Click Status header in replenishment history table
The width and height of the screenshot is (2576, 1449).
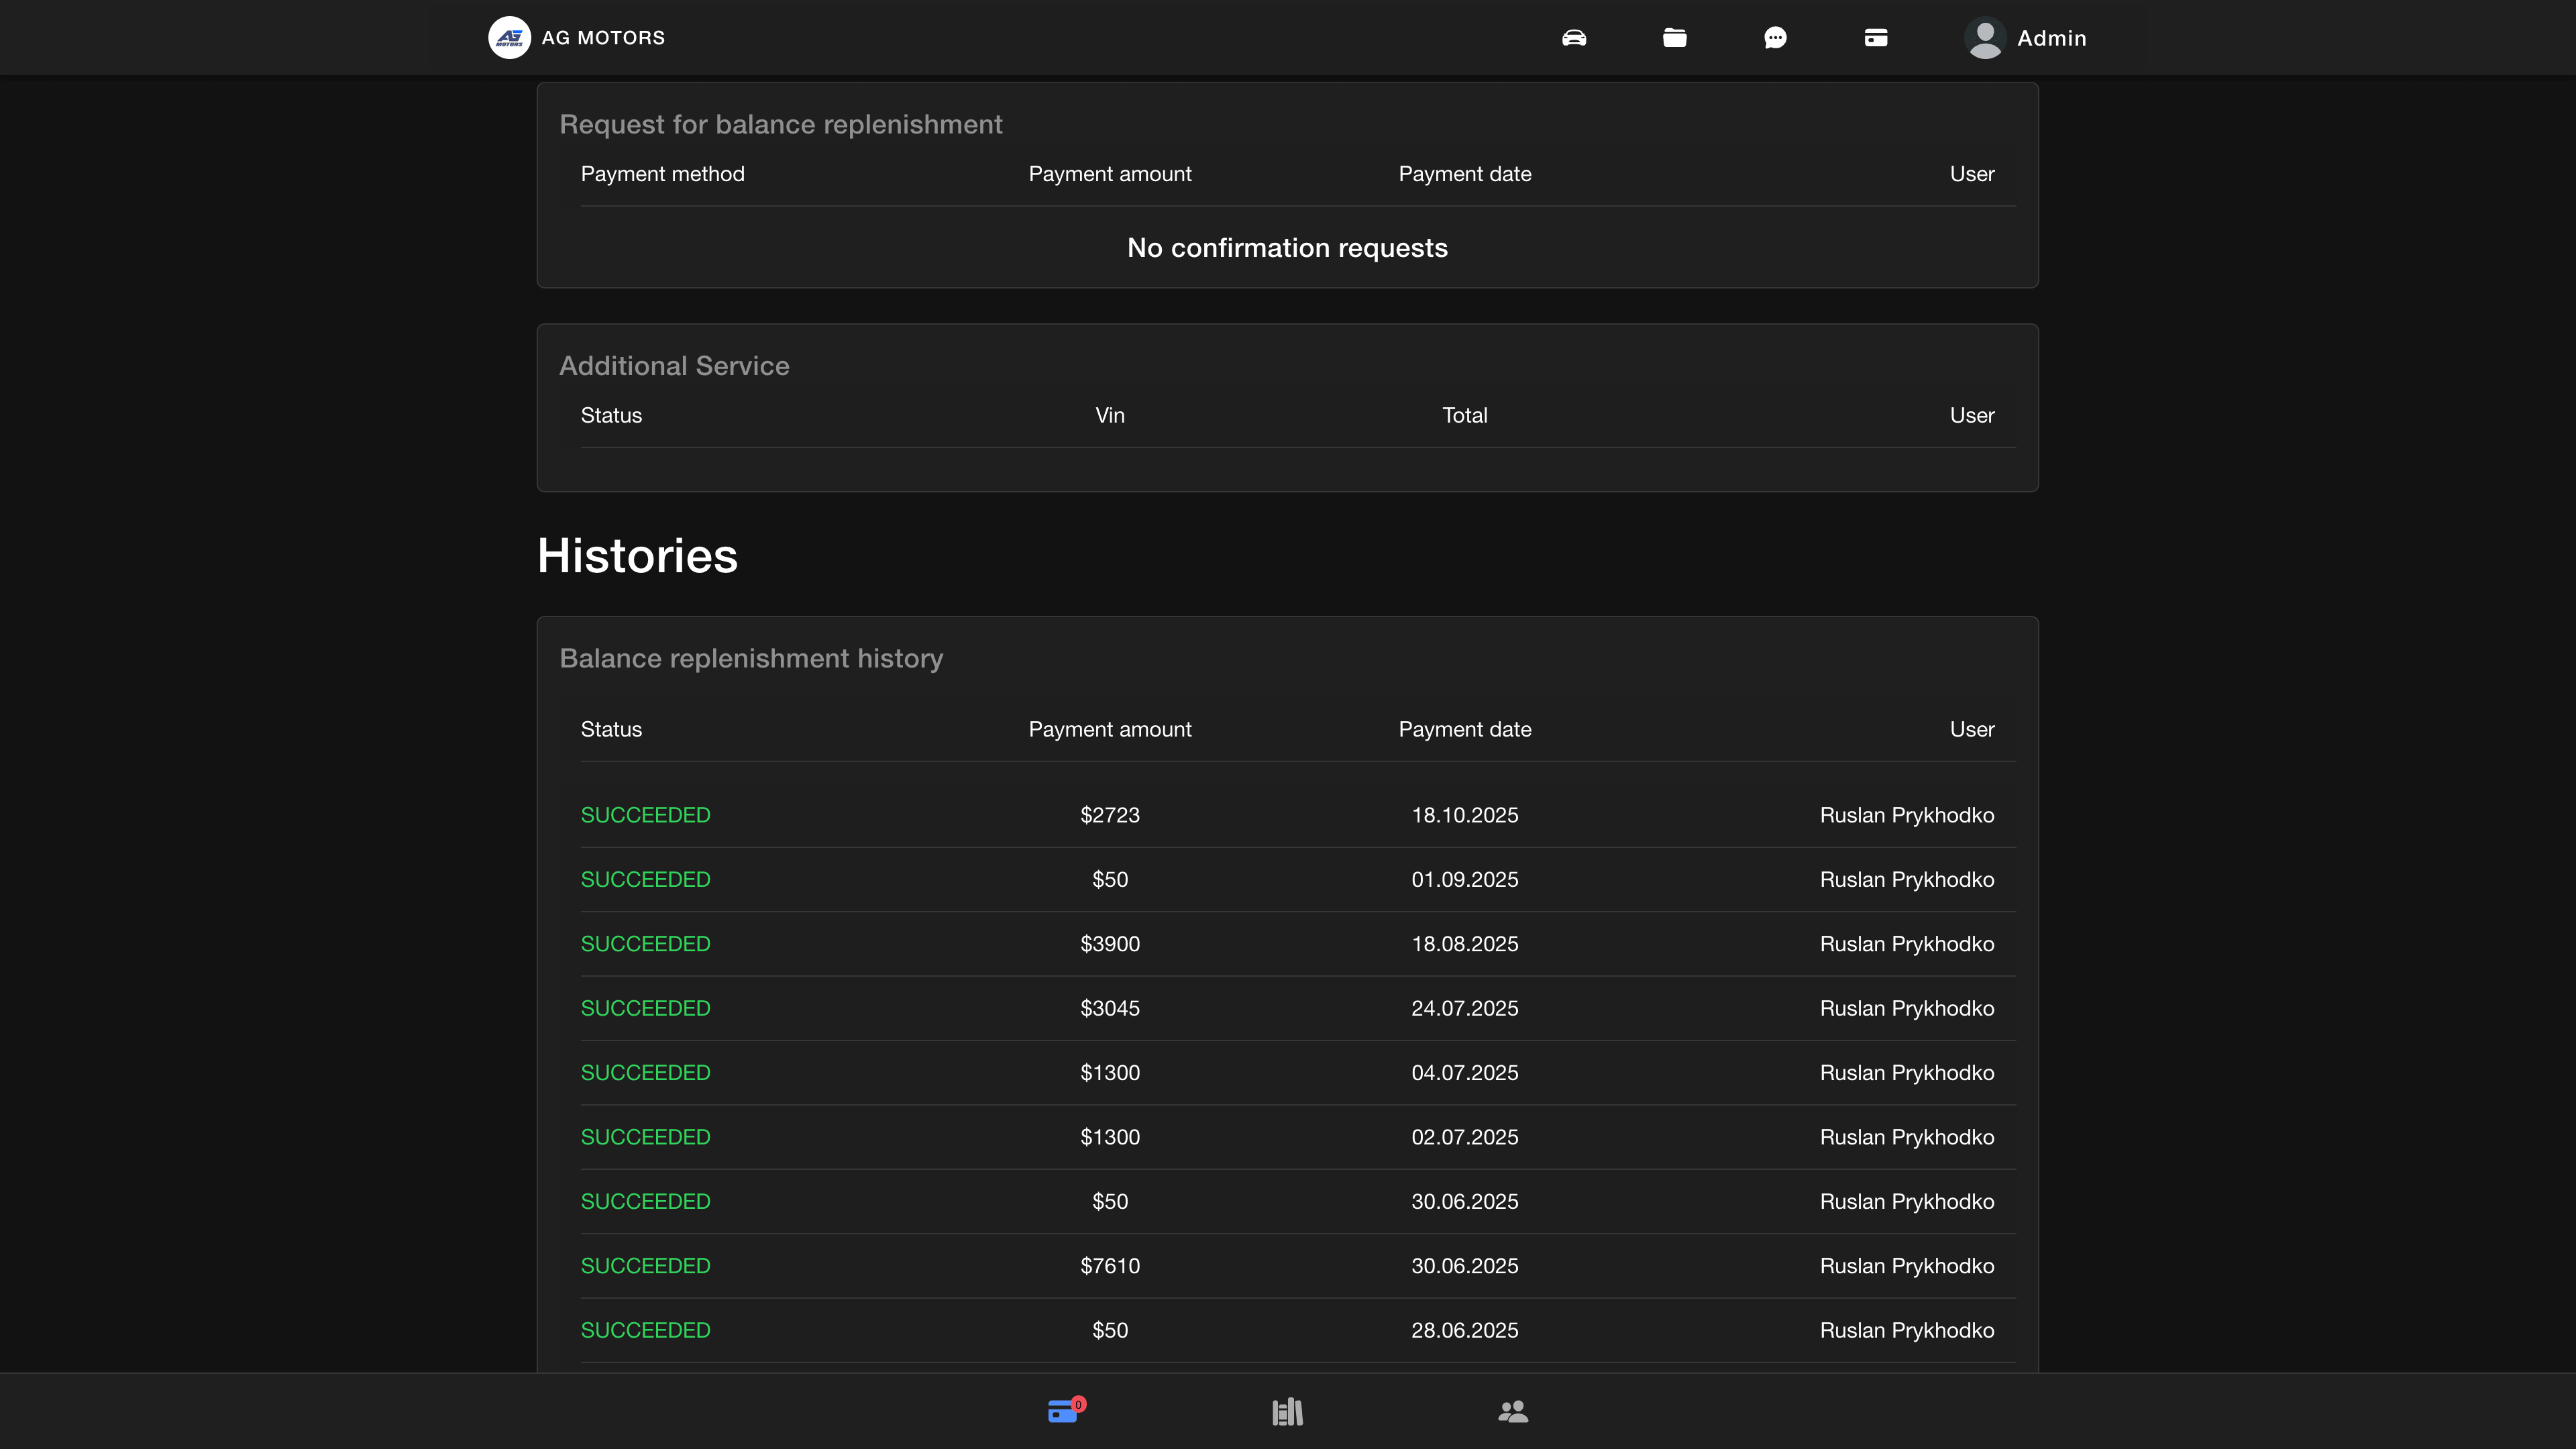[x=611, y=729]
